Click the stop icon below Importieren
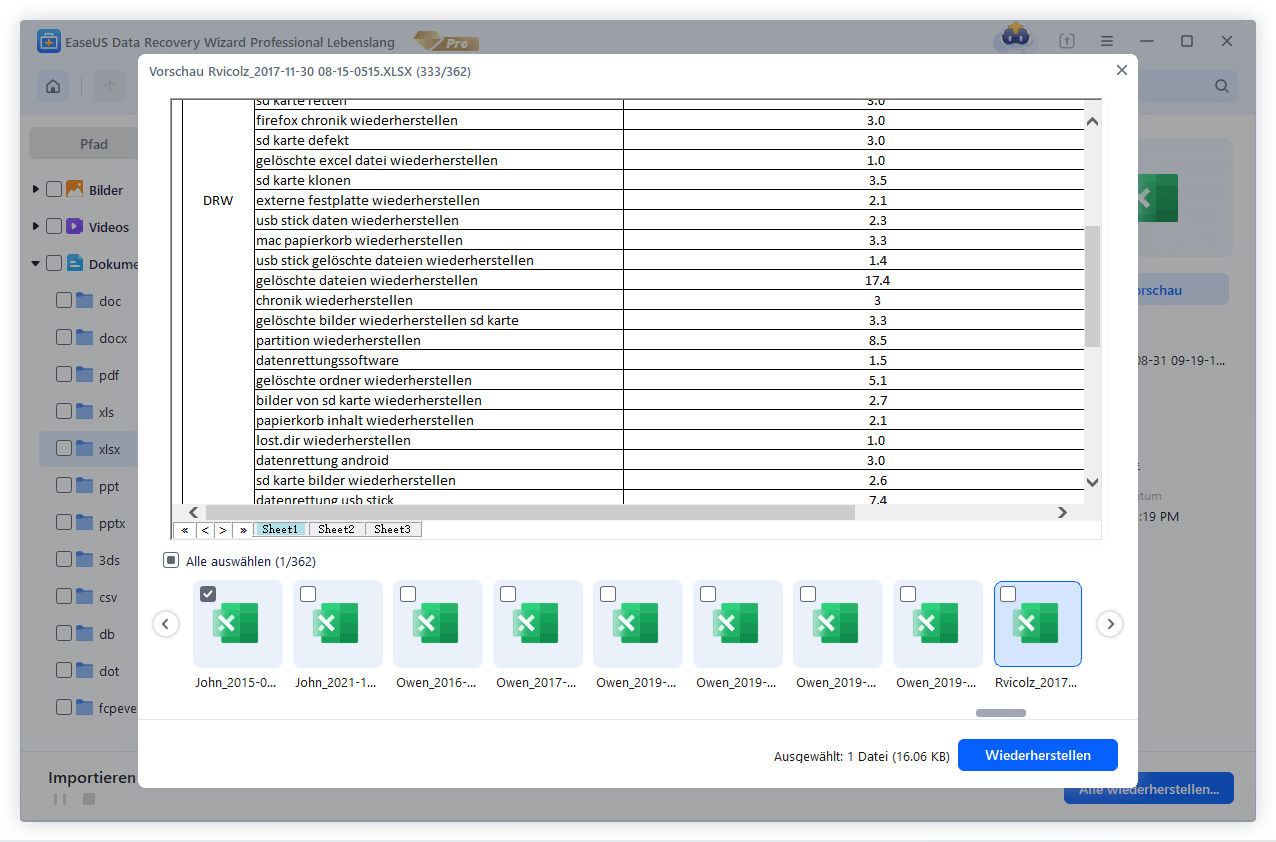The width and height of the screenshot is (1276, 842). click(x=88, y=799)
